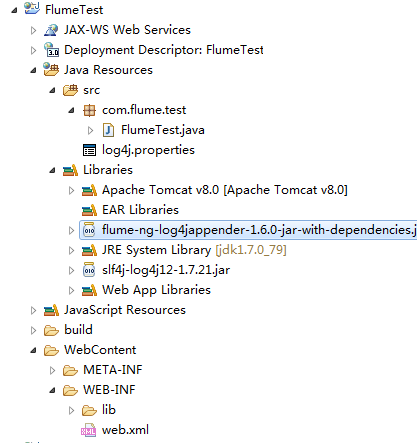
Task: Select the slf4j-log4j12-1.7.21.jar label
Action: 166,270
